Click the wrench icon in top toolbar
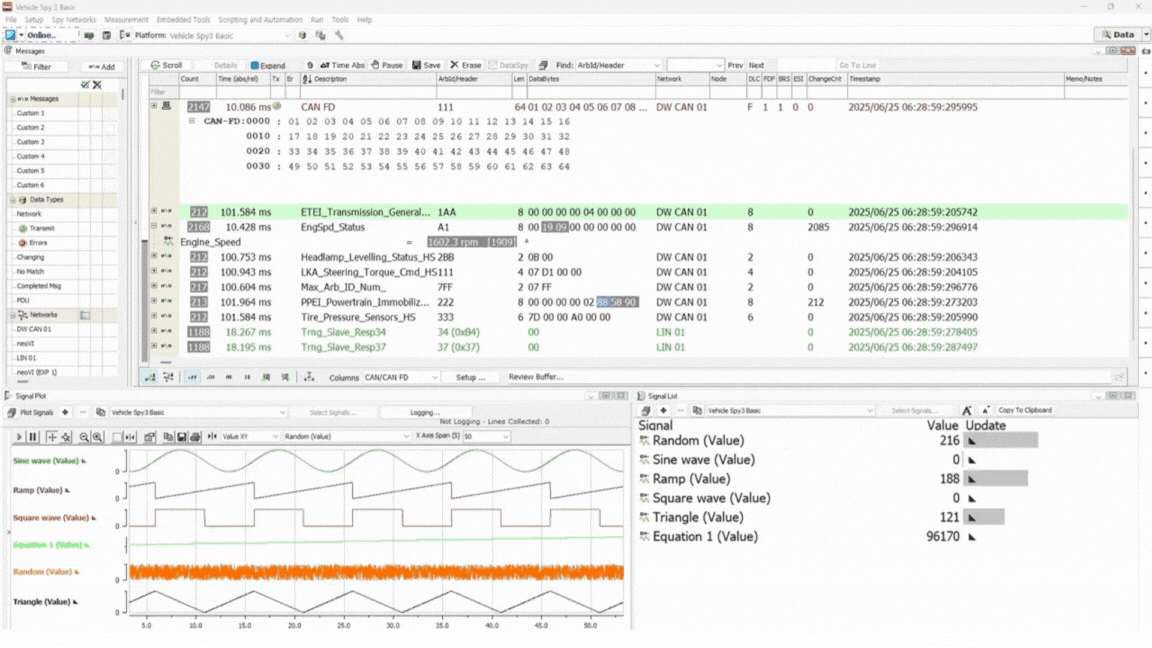This screenshot has height=648, width=1152. point(339,35)
